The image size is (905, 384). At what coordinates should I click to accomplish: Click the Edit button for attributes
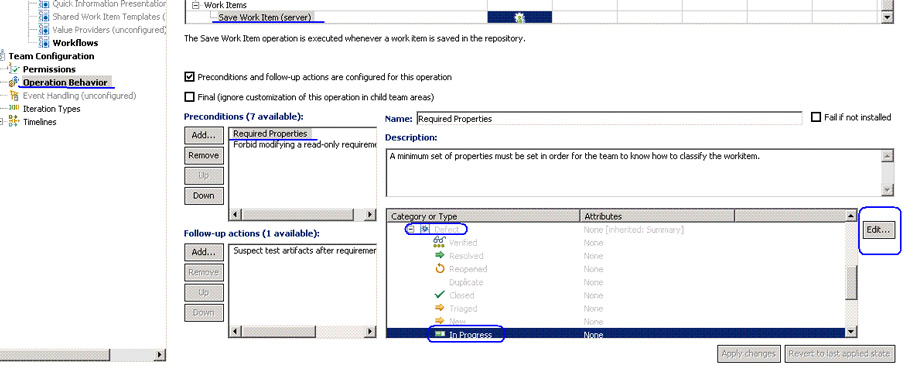(x=878, y=229)
